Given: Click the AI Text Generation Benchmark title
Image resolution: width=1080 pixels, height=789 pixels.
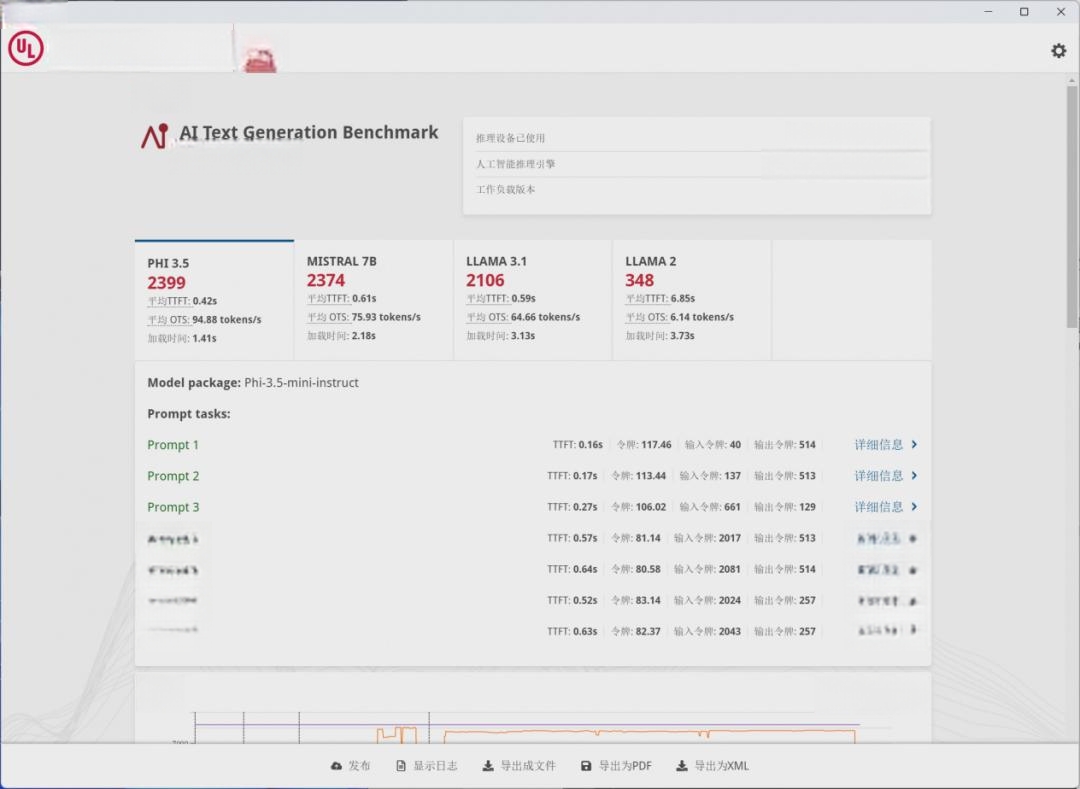Looking at the screenshot, I should click(309, 132).
